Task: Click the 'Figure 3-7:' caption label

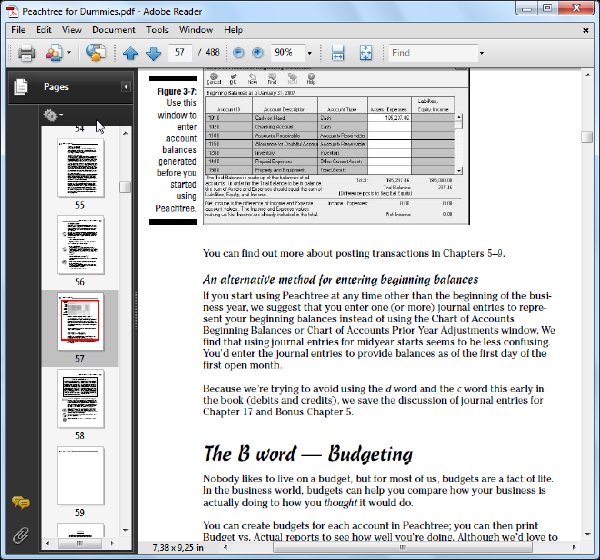Action: 177,92
